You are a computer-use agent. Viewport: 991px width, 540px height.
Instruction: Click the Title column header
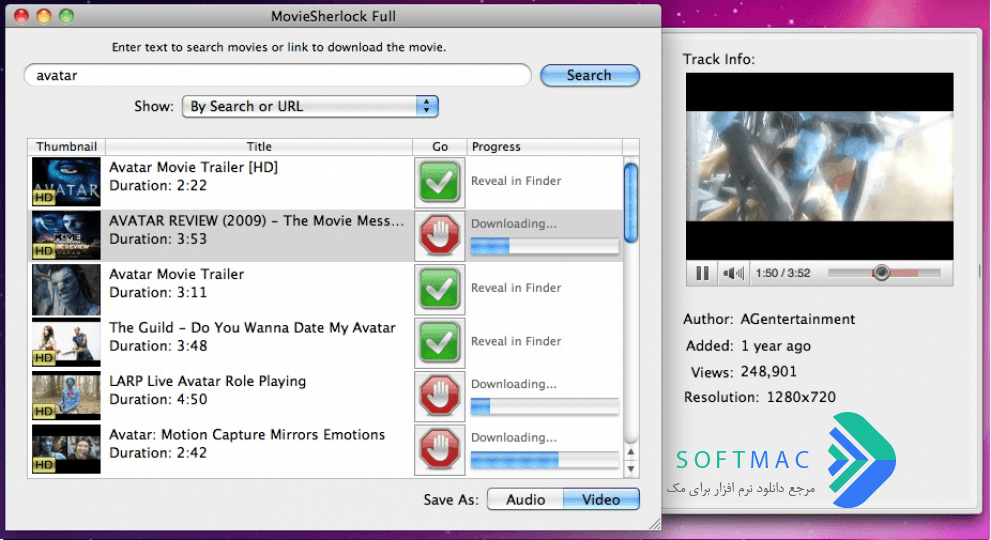(259, 147)
